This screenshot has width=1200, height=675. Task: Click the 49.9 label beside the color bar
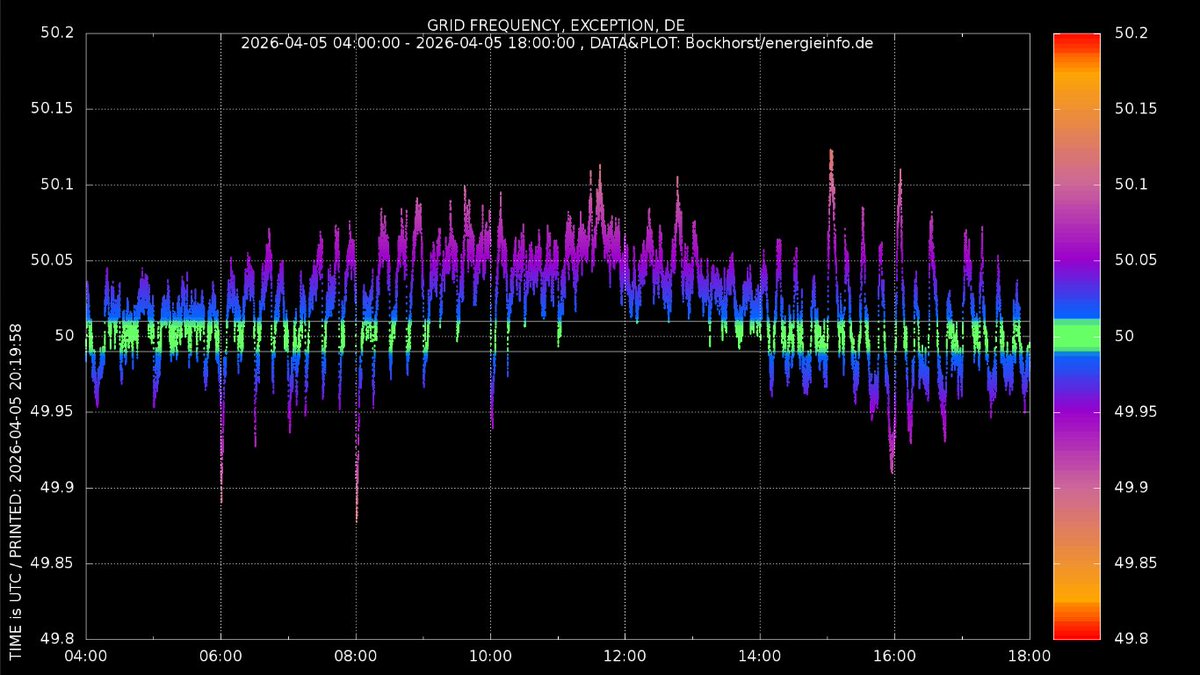click(x=1132, y=488)
